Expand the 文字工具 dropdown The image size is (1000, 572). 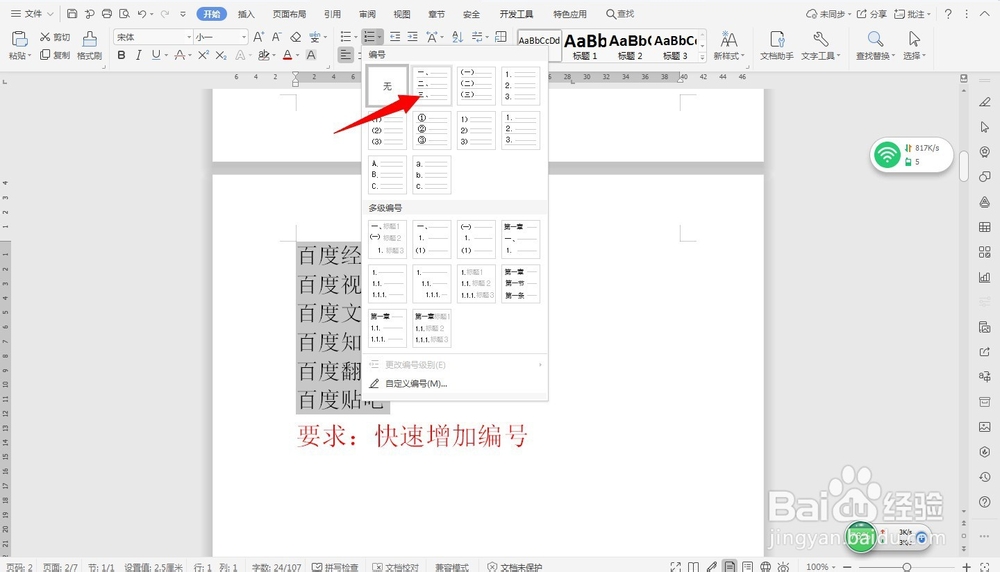point(821,55)
